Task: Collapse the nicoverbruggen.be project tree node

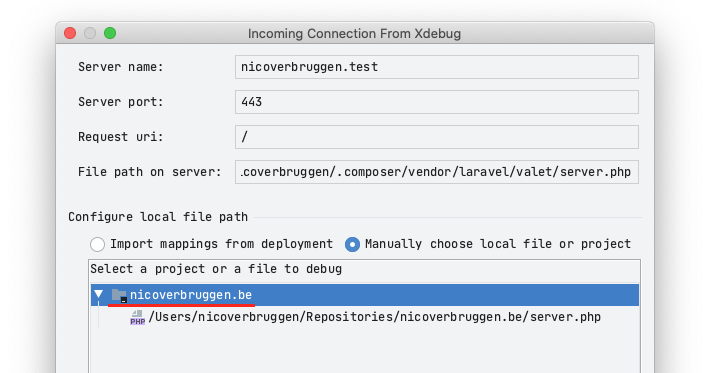Action: pyautogui.click(x=99, y=295)
